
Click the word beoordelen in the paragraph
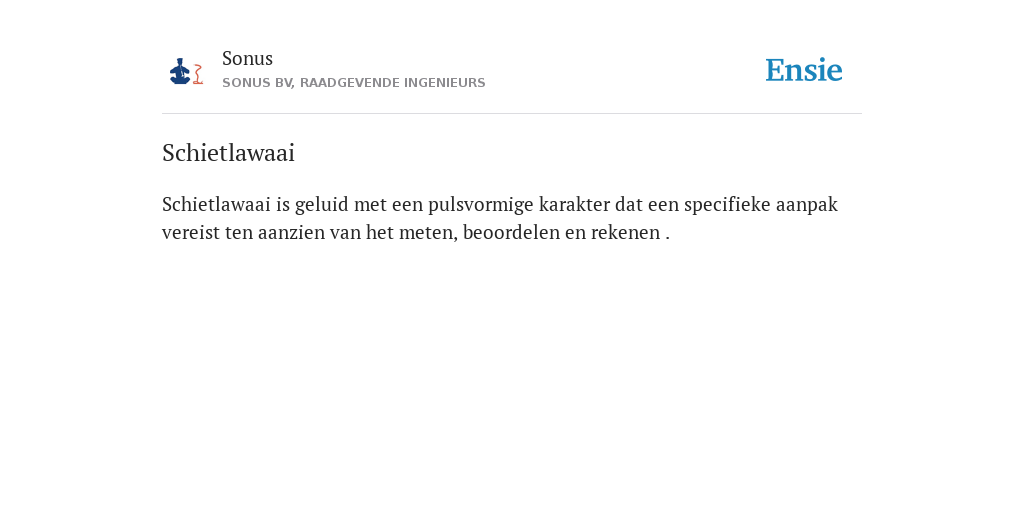(511, 232)
